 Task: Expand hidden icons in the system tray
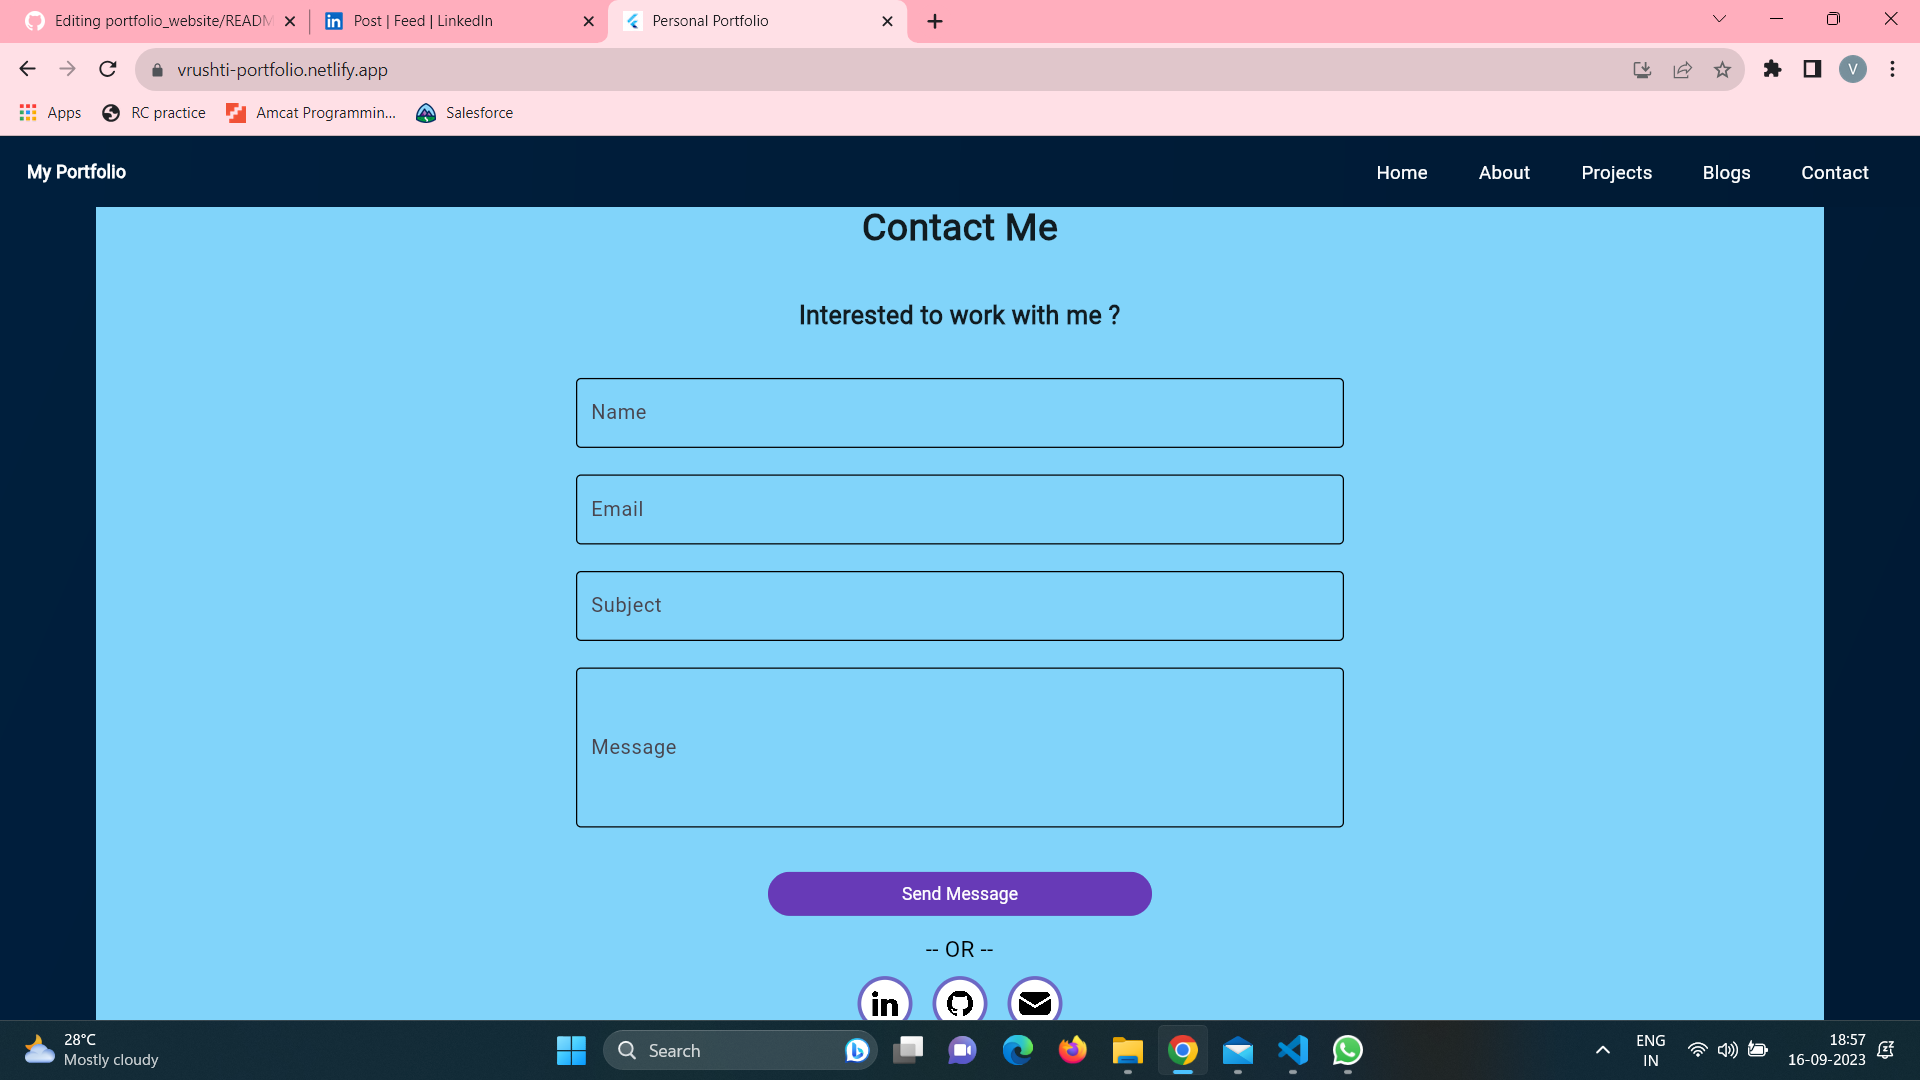1602,1051
